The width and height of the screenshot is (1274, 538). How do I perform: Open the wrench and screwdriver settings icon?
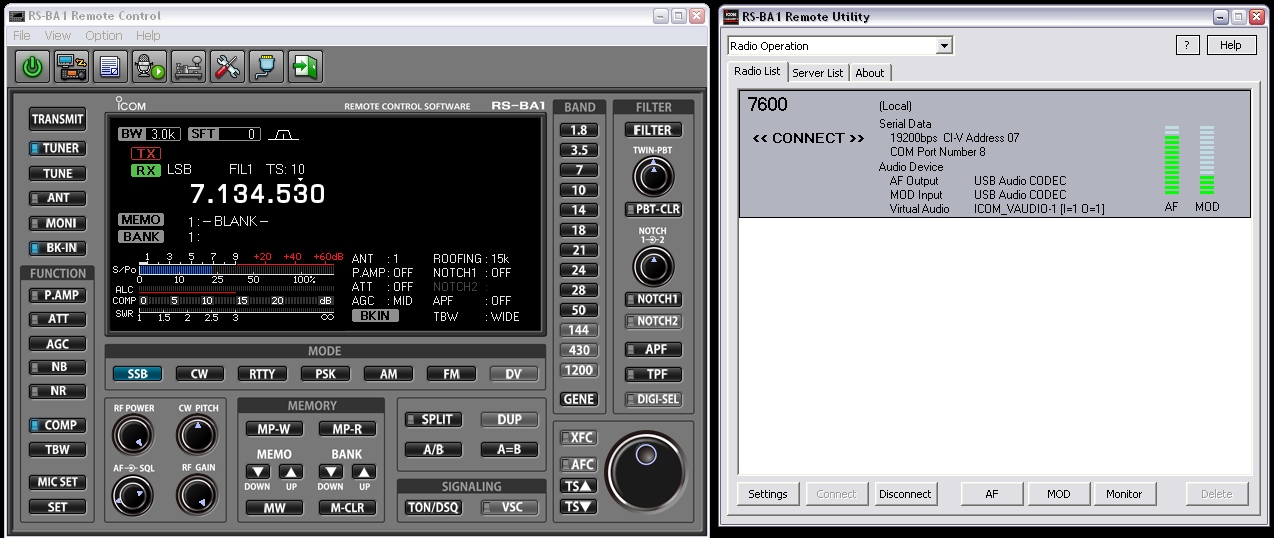(x=227, y=67)
